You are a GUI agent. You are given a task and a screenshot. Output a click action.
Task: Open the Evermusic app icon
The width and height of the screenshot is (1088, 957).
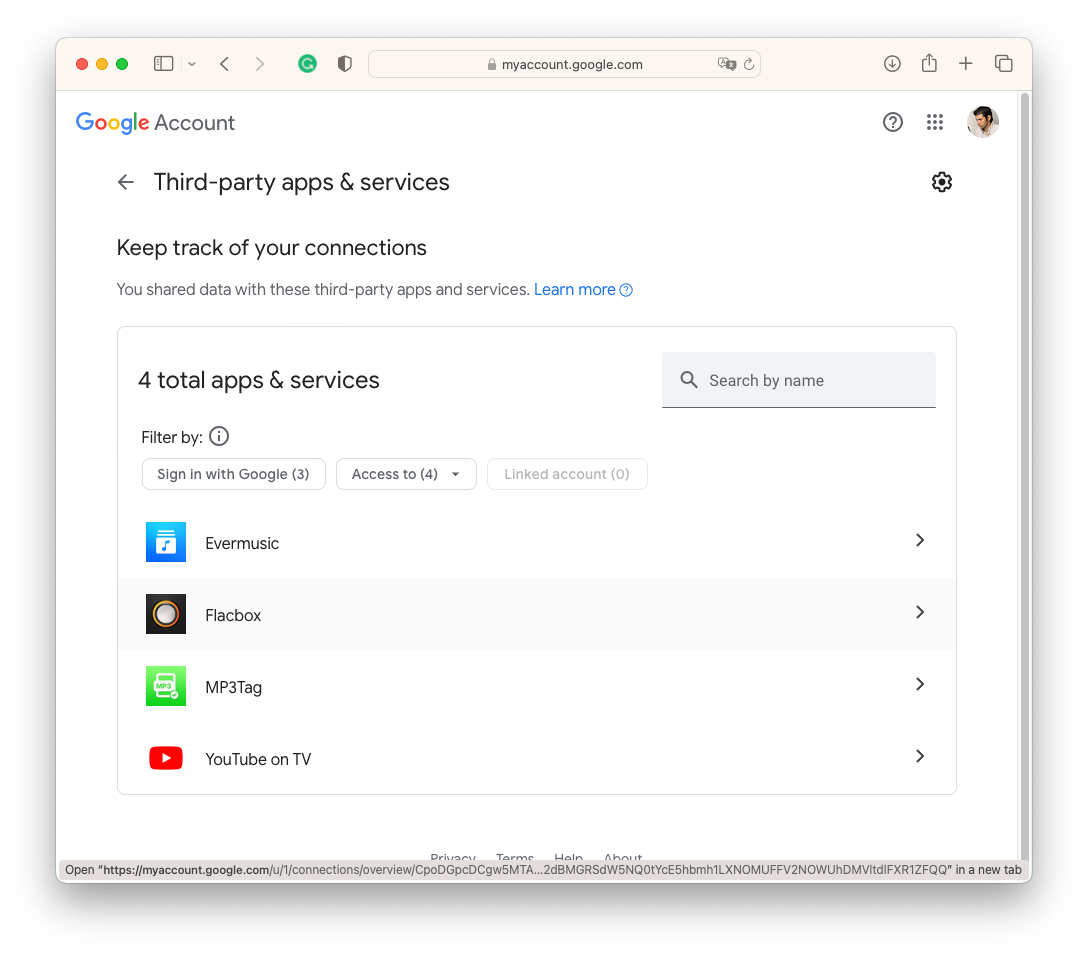(x=166, y=541)
